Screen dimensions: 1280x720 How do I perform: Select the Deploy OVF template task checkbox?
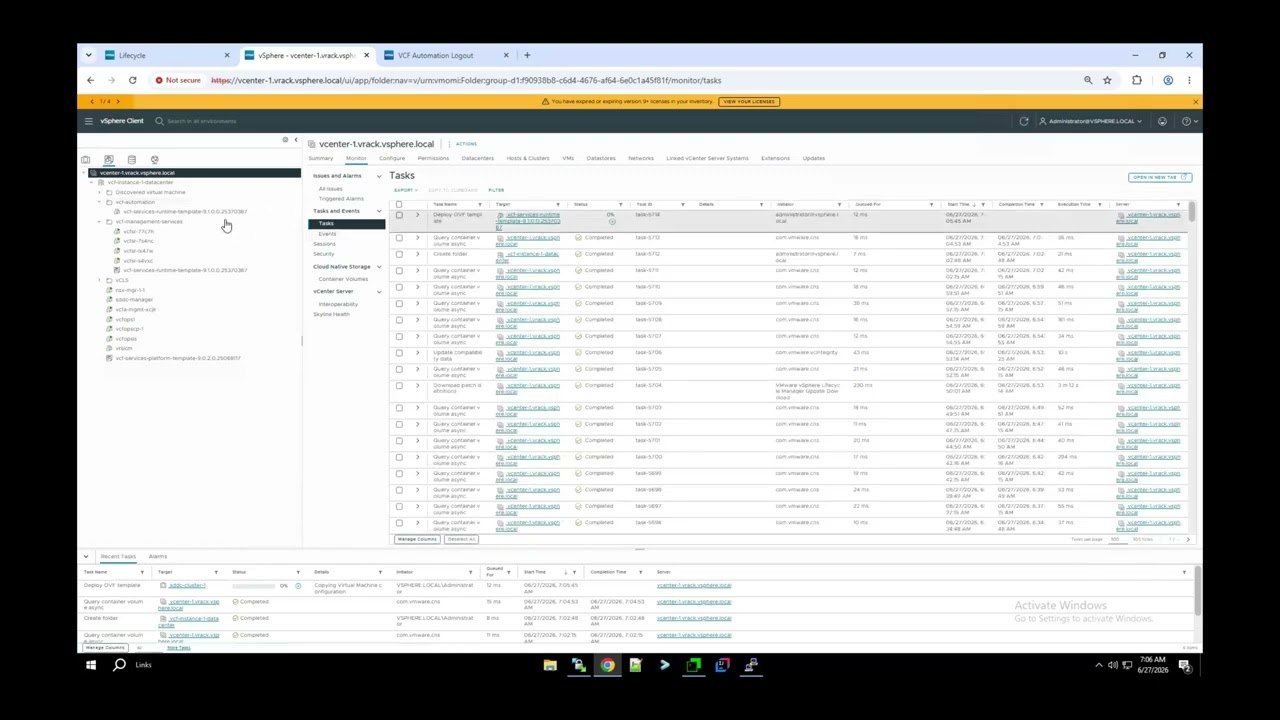coord(399,215)
